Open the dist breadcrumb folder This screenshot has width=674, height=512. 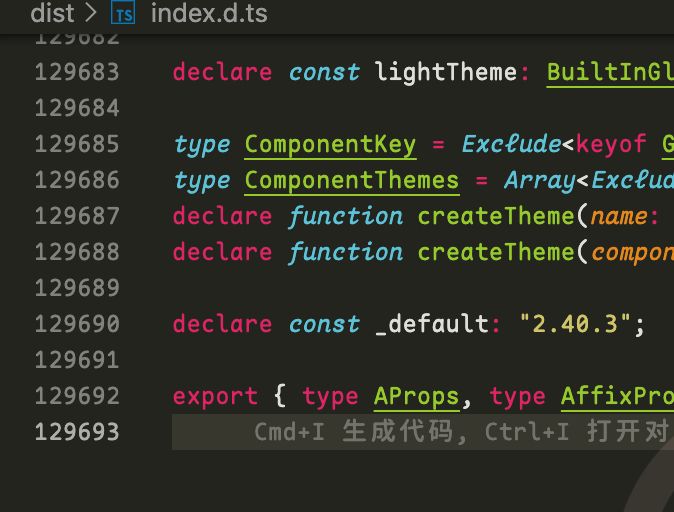coord(52,12)
